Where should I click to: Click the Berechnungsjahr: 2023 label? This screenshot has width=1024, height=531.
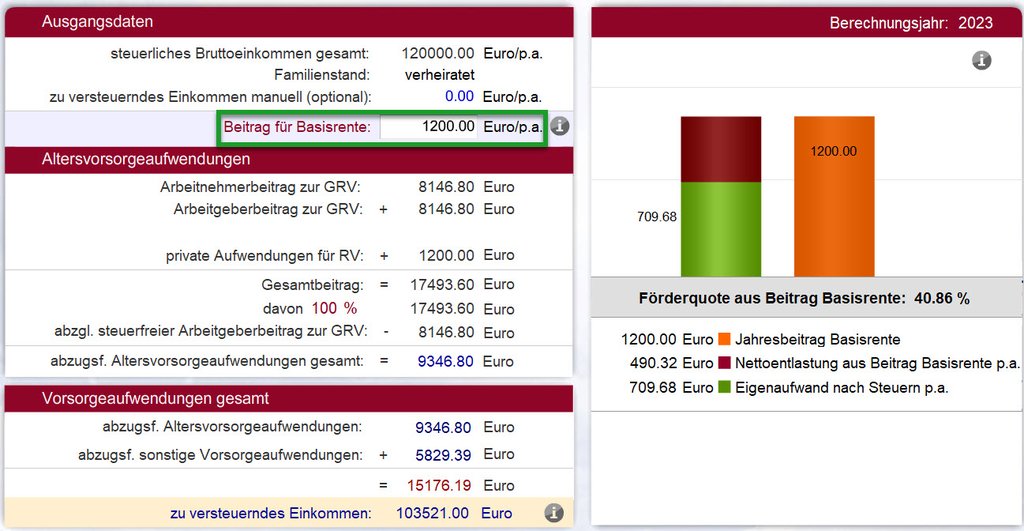click(x=911, y=23)
